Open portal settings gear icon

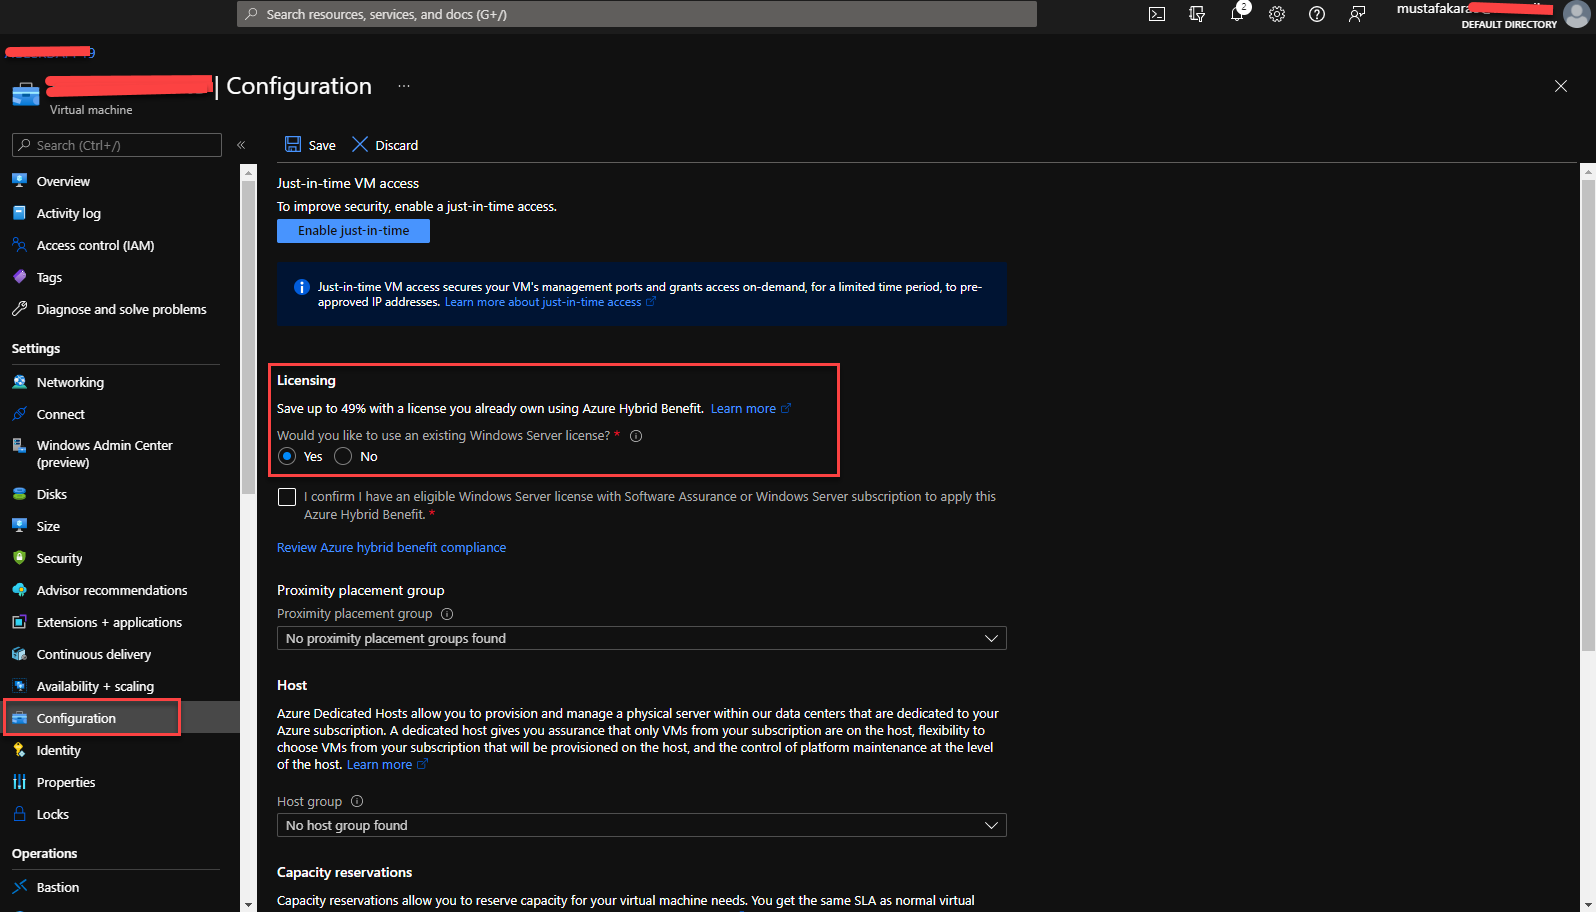[x=1277, y=14]
